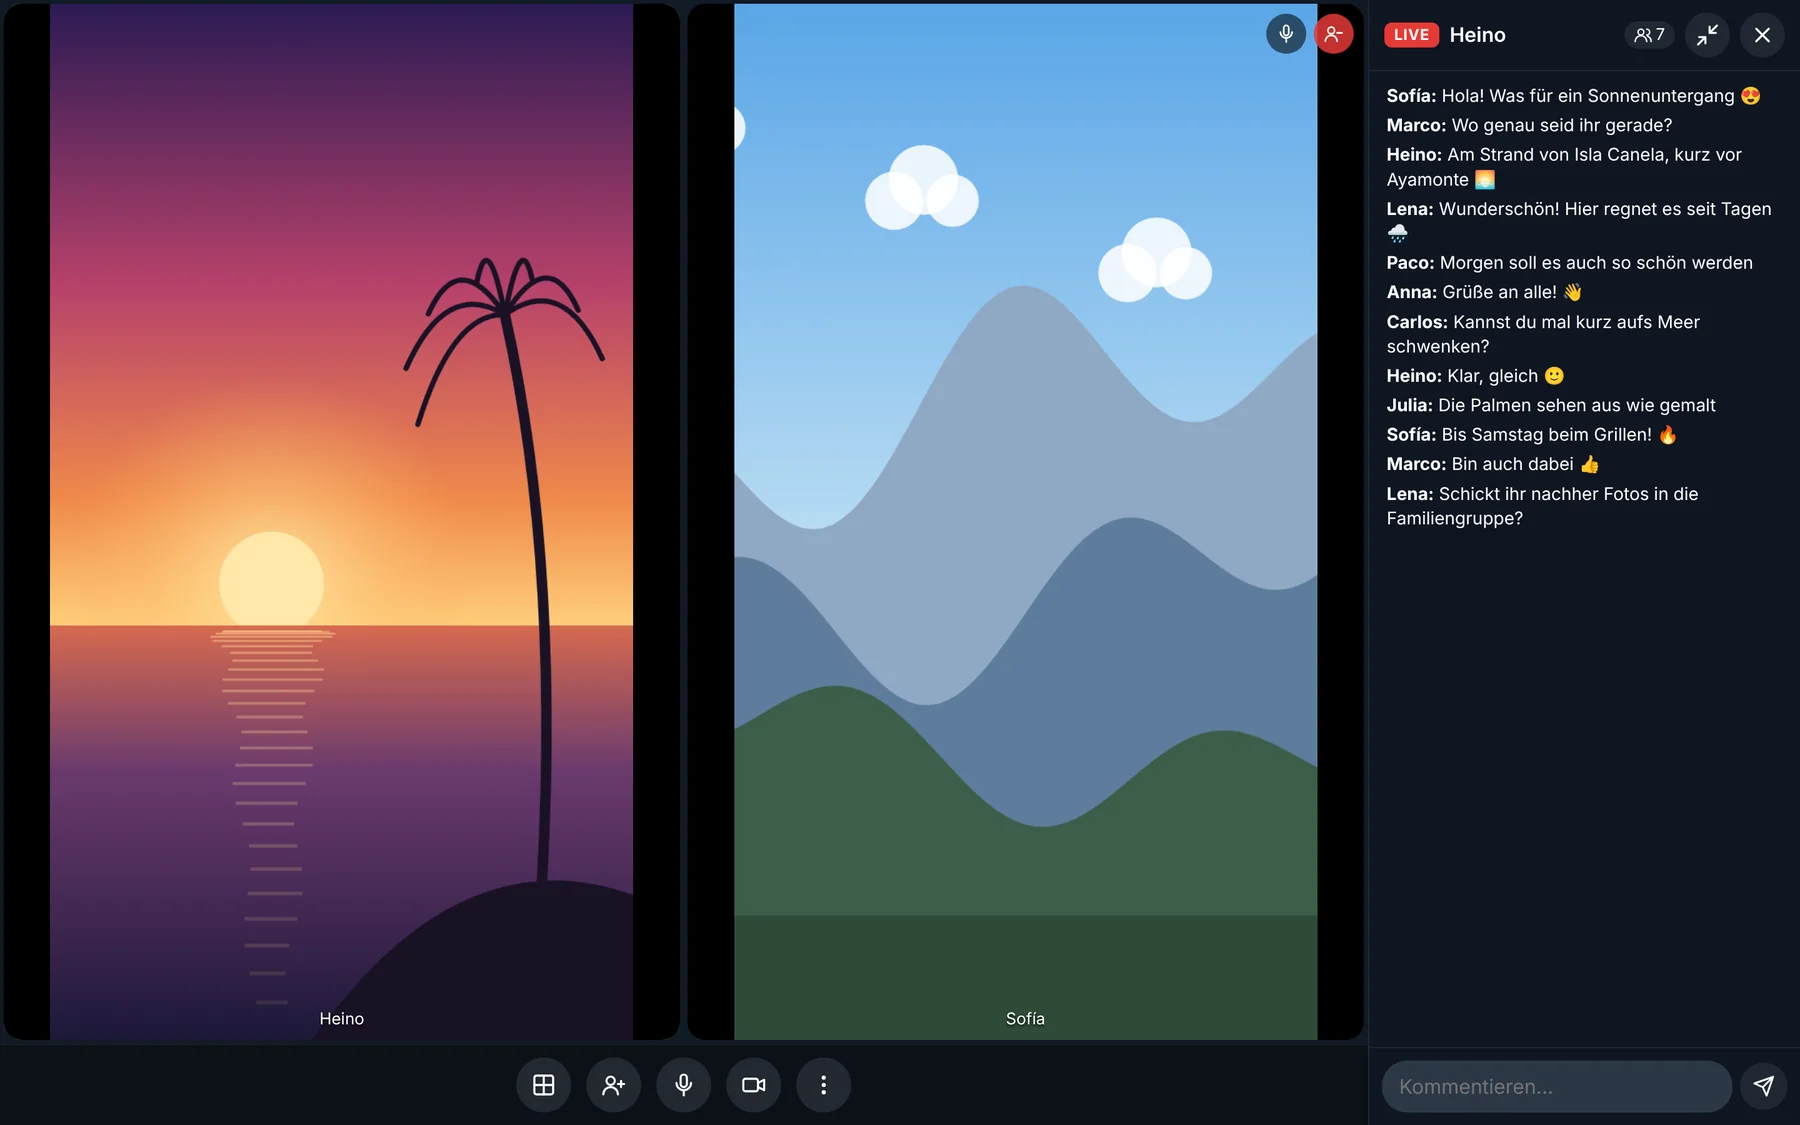Image resolution: width=1800 pixels, height=1125 pixels.
Task: Select Heino's sunset video tile
Action: (x=341, y=521)
